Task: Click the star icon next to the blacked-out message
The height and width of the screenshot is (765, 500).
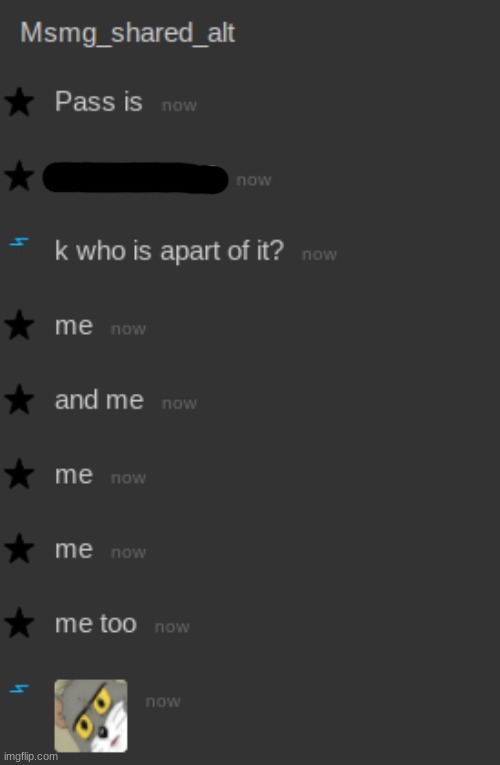Action: tap(19, 176)
